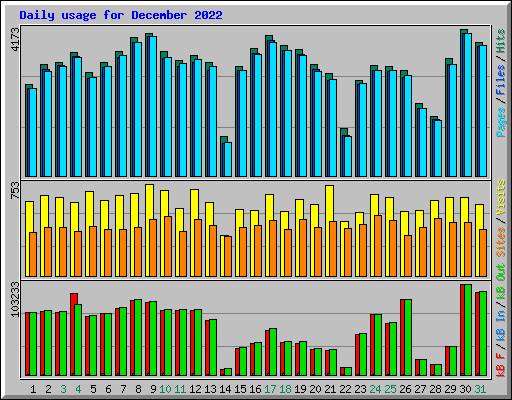The image size is (512, 400).
Task: Click day label 12 on the x-axis
Action: (x=195, y=389)
